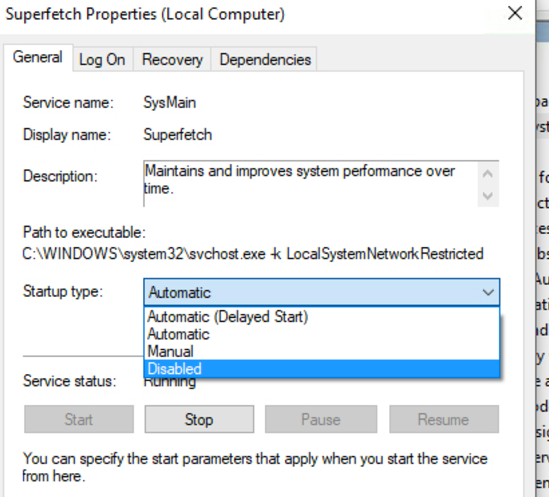Click the Resume service button
Screen dimensions: 549x497
pyautogui.click(x=444, y=419)
